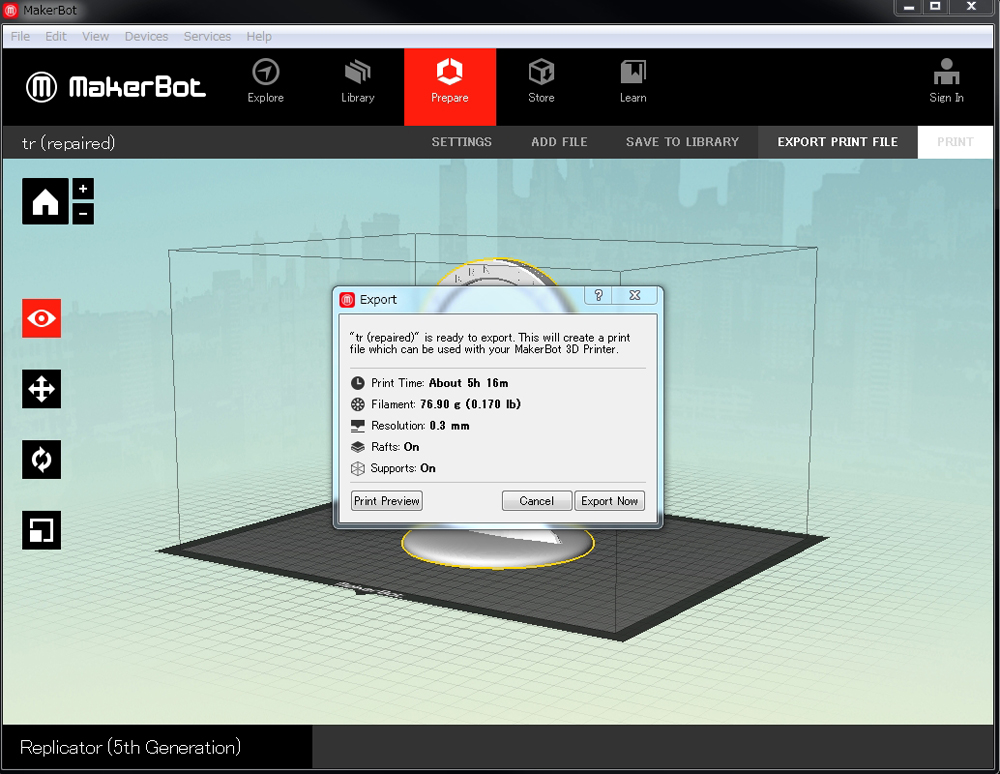Open the File menu

20,36
